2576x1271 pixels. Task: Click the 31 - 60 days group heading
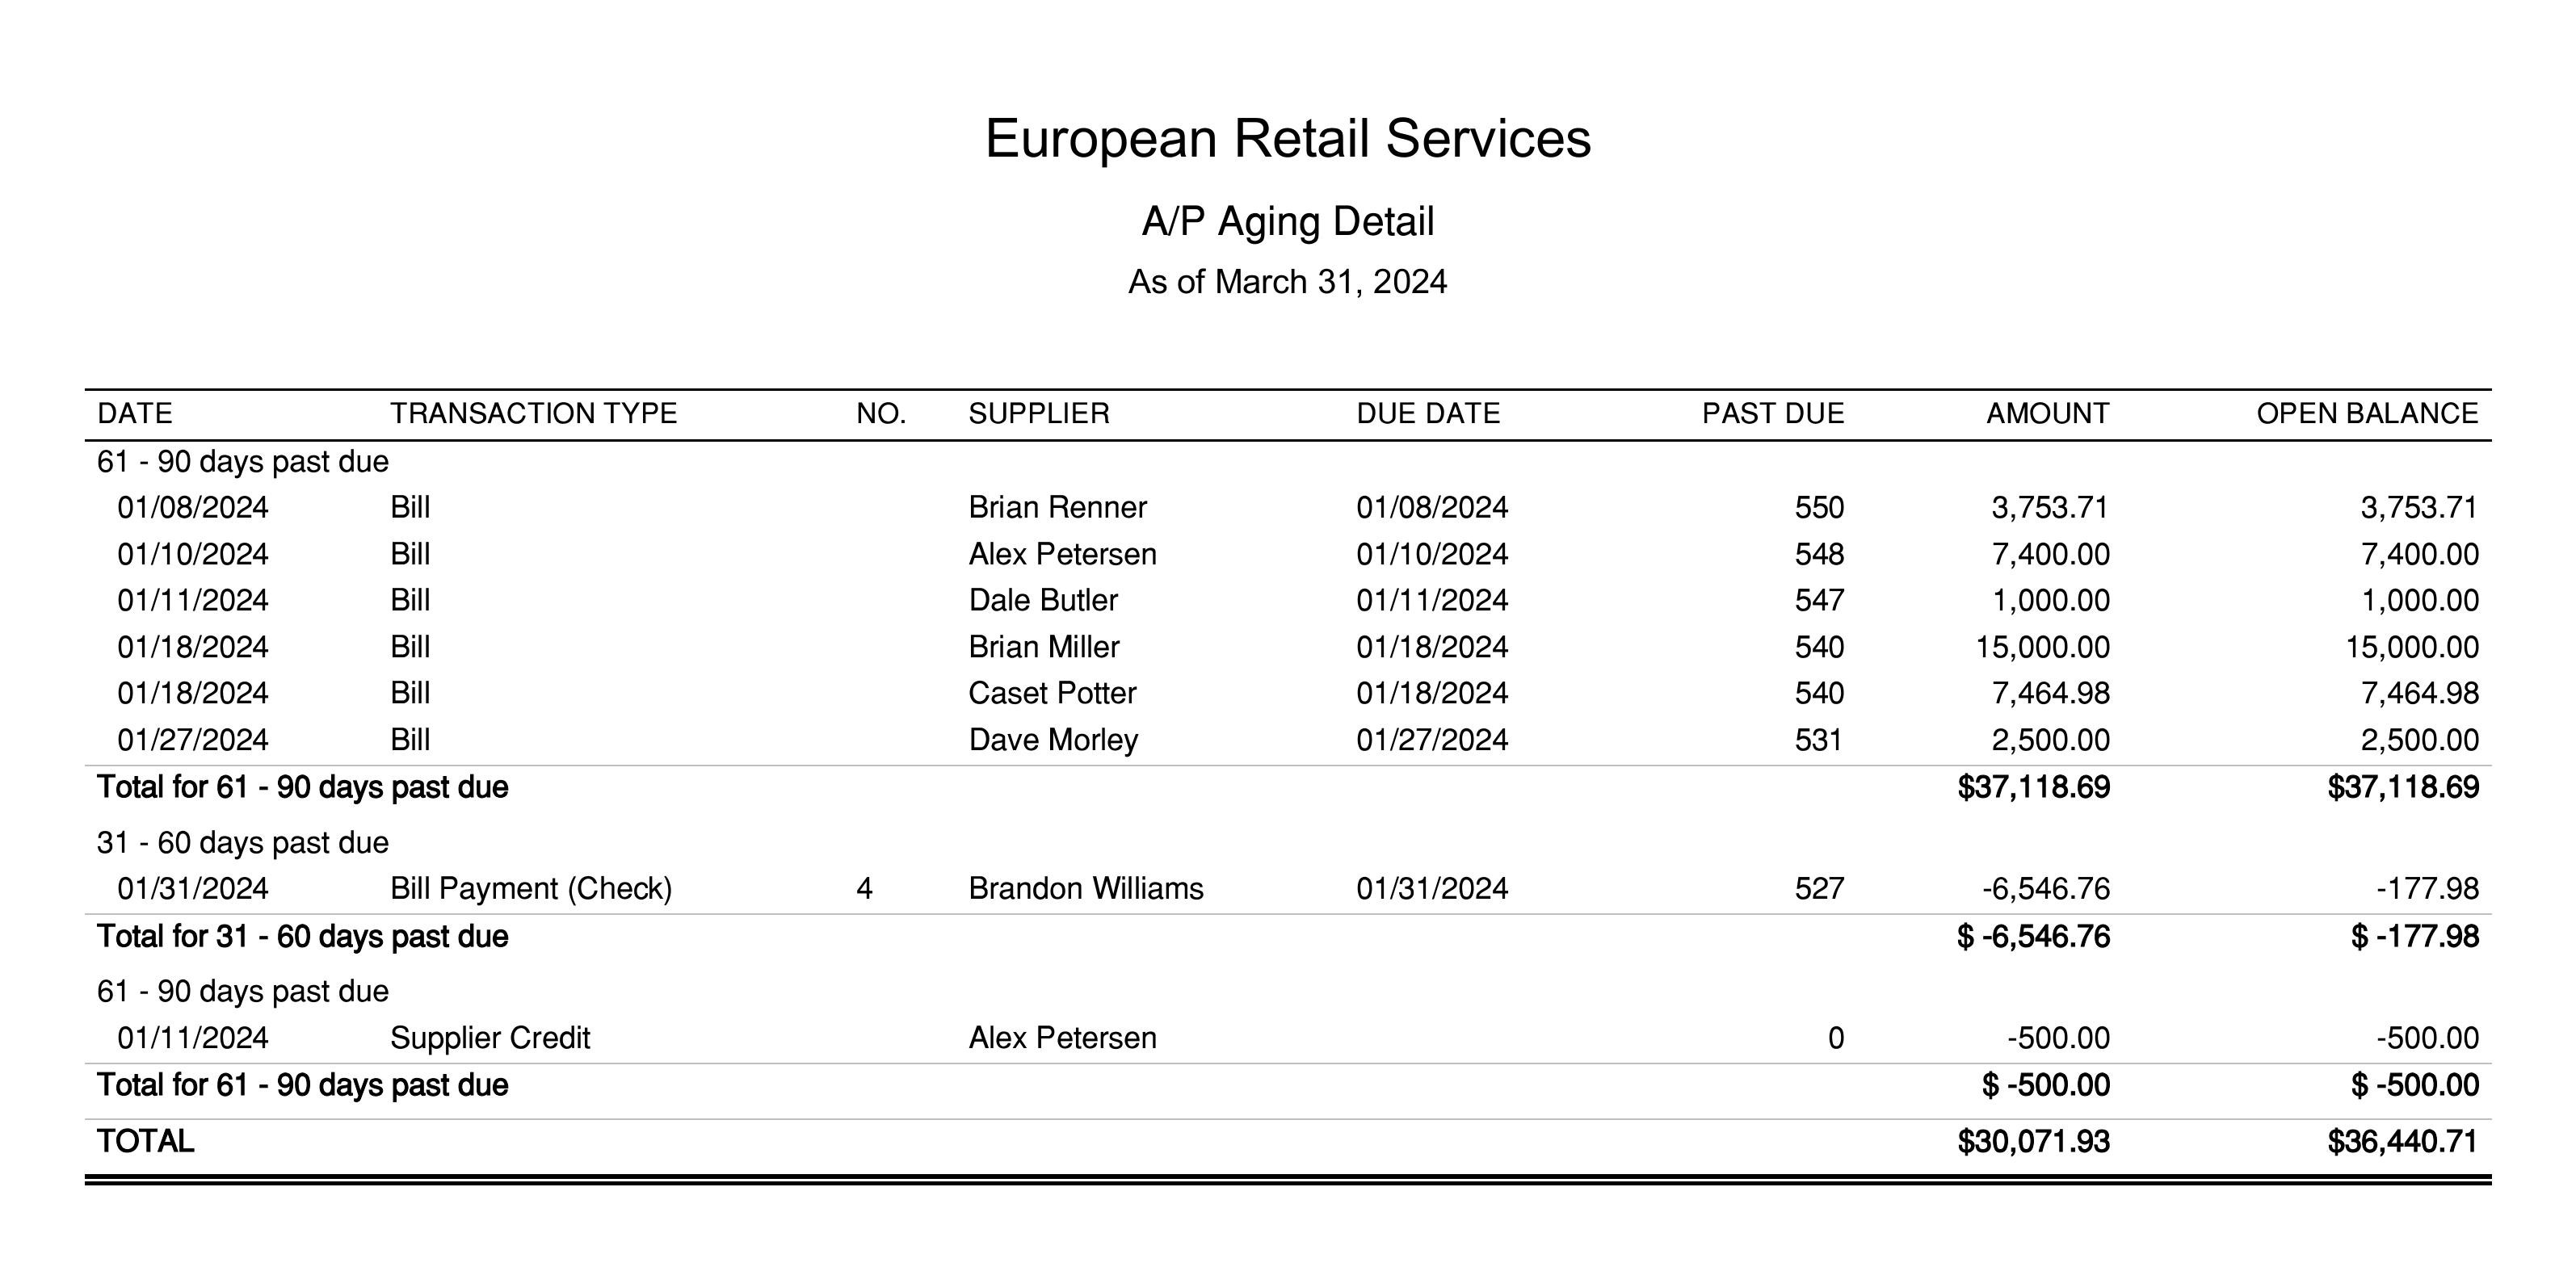tap(242, 843)
